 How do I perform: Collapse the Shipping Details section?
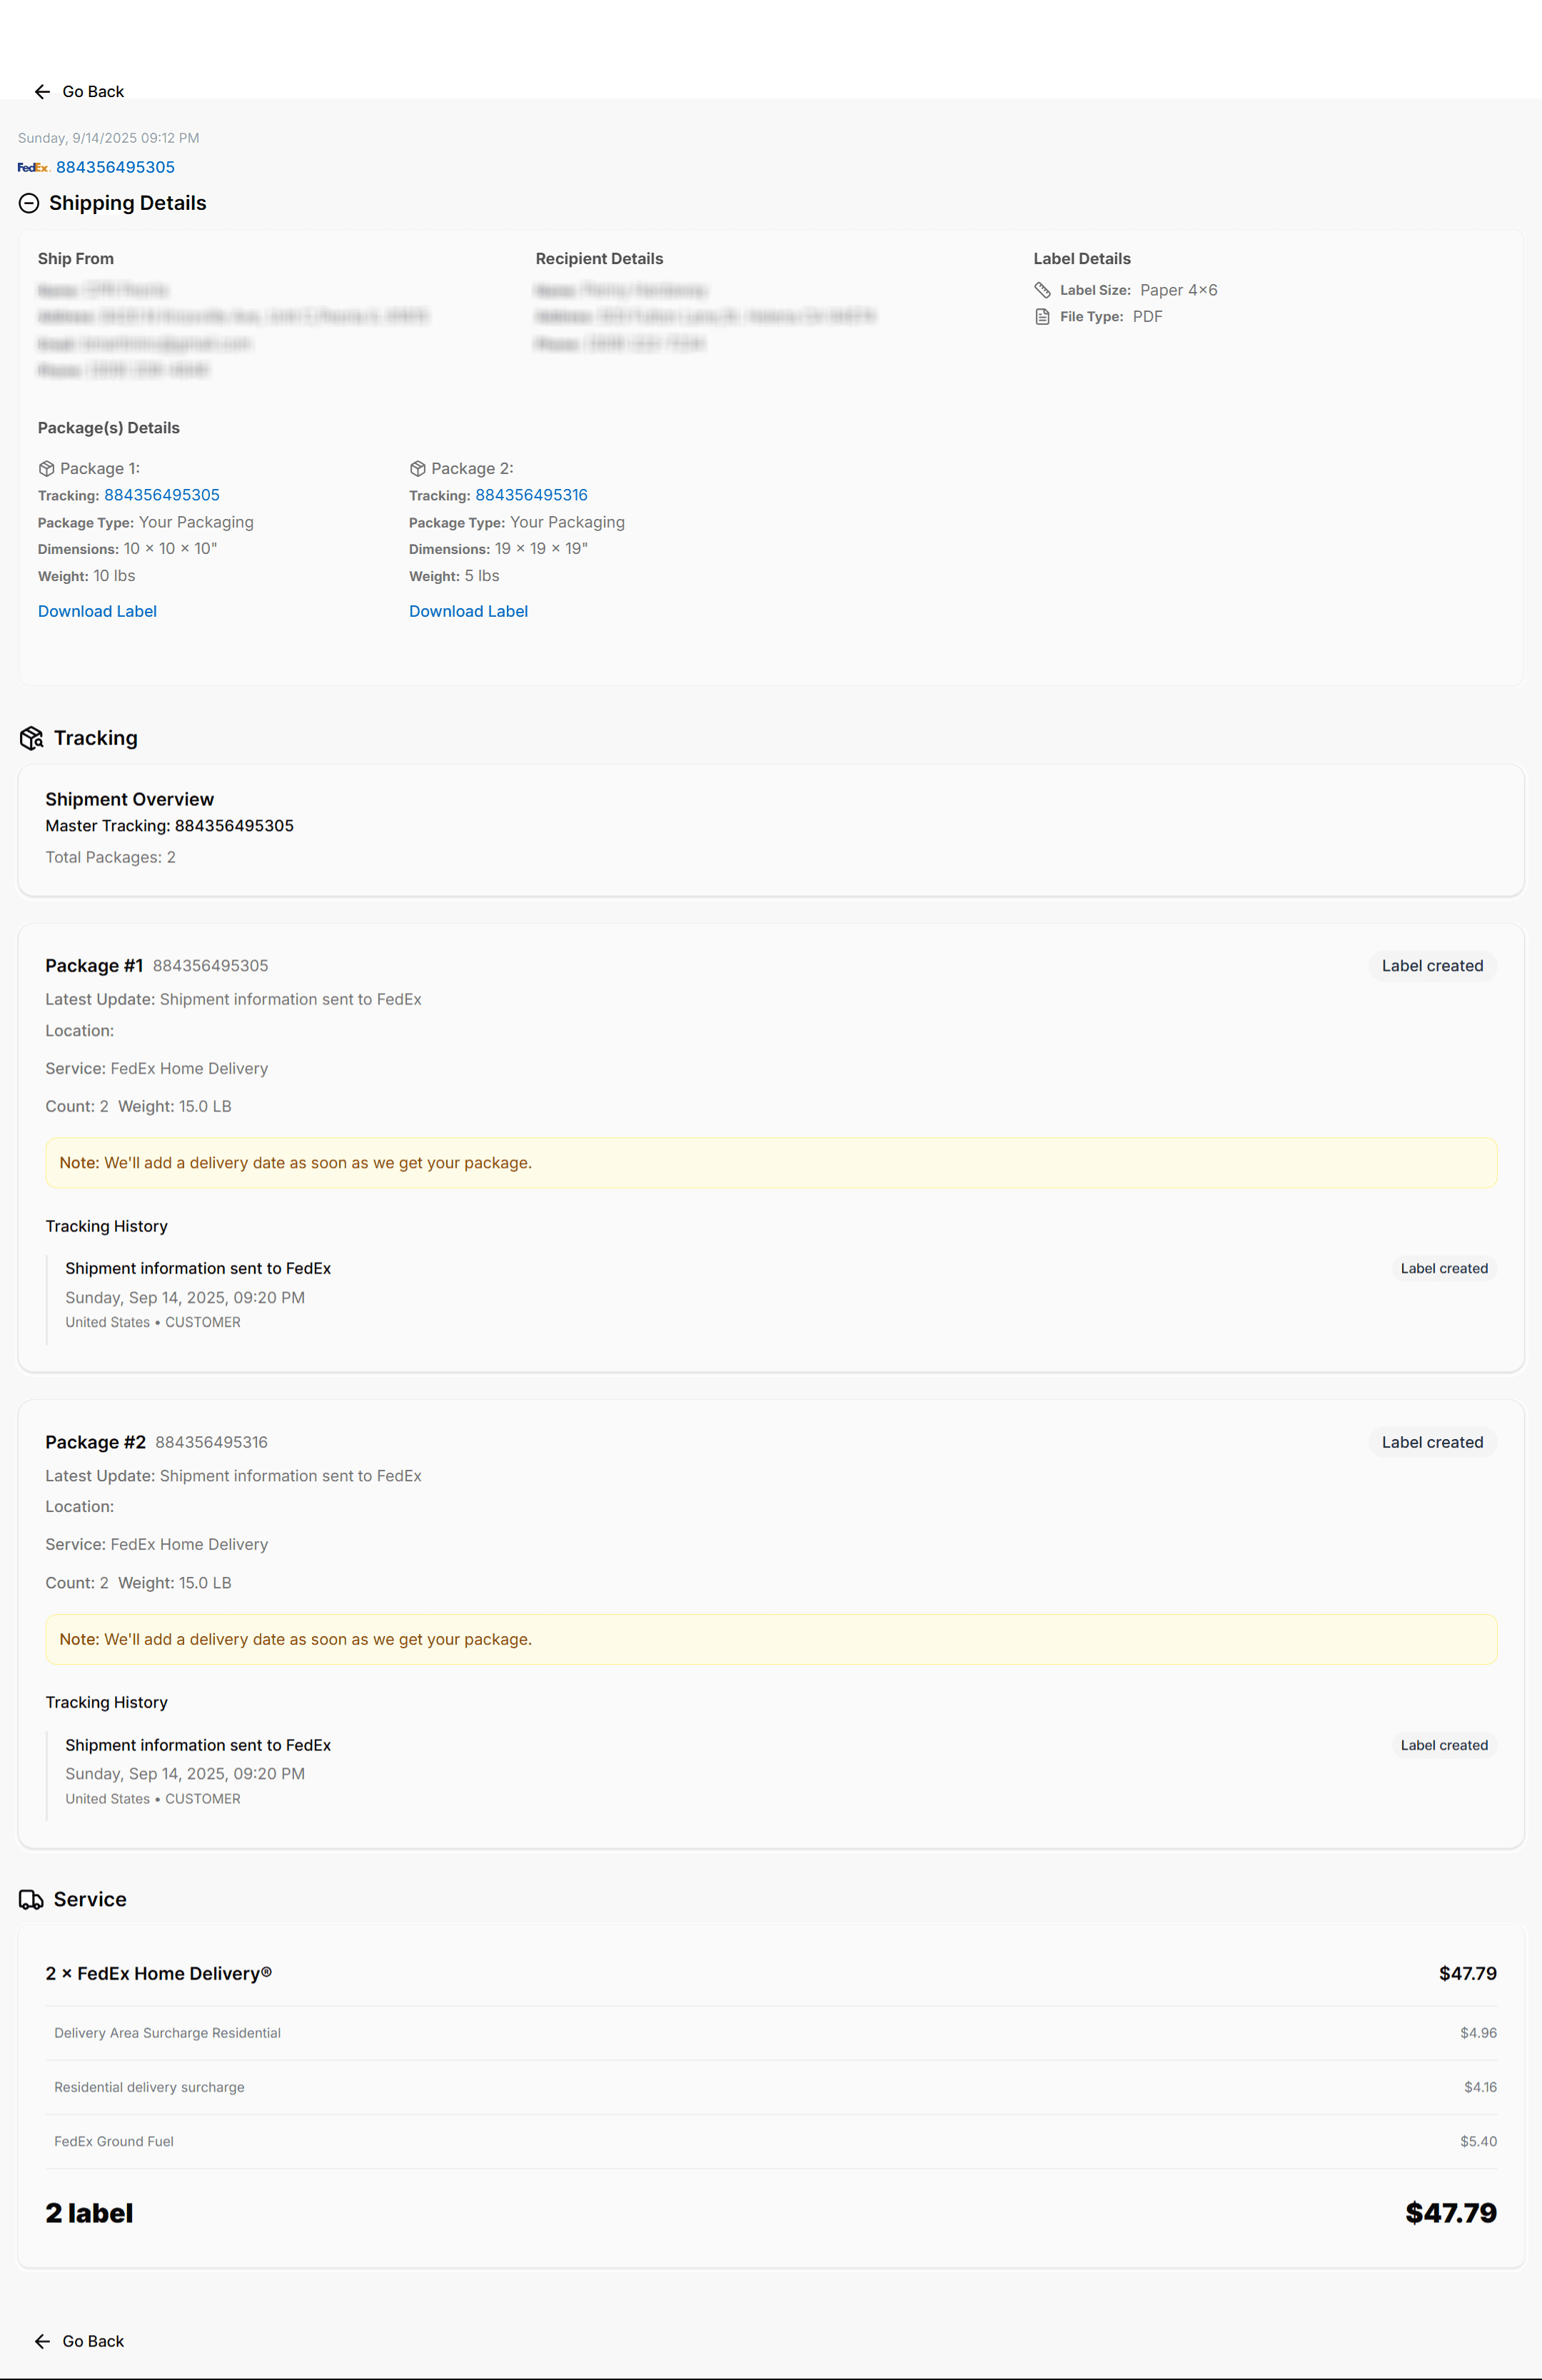29,203
